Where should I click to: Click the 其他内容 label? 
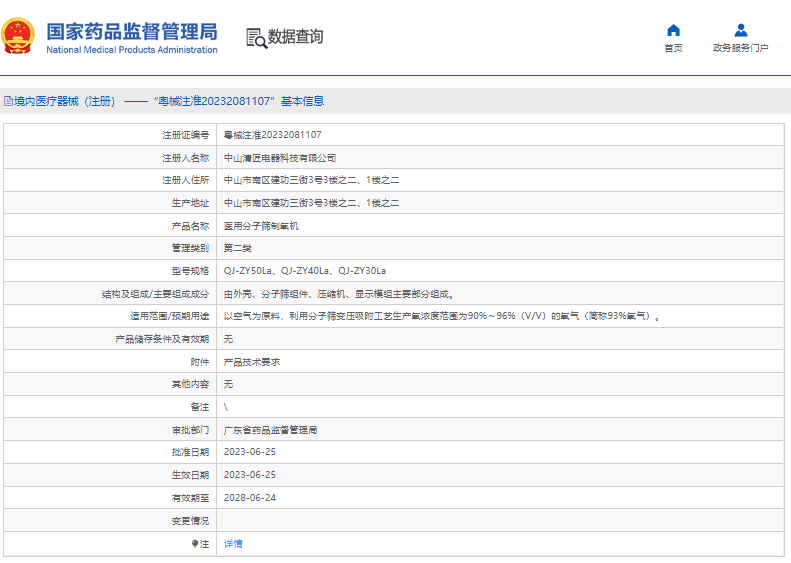coord(190,384)
